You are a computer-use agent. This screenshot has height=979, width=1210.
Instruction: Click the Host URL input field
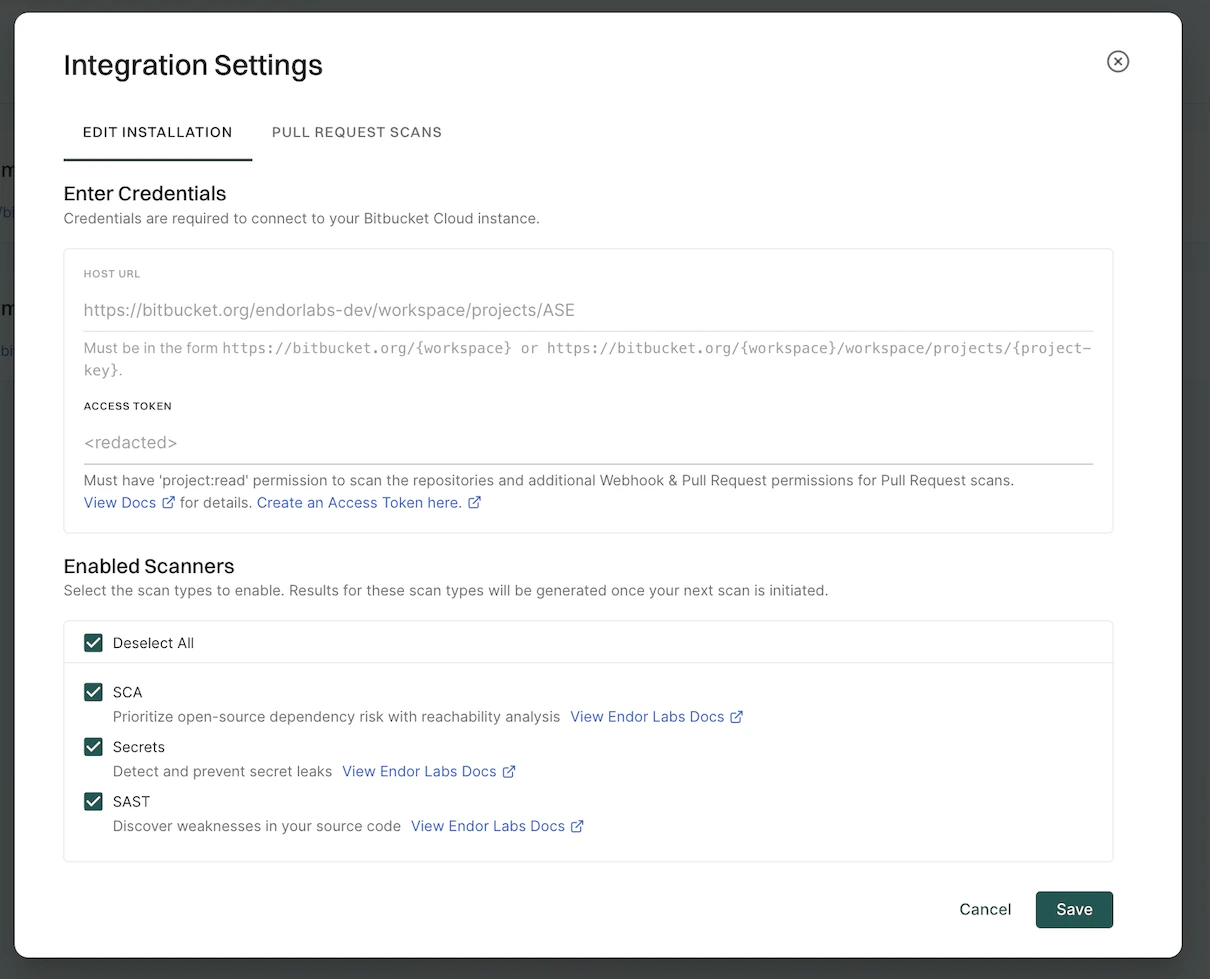pyautogui.click(x=400, y=310)
